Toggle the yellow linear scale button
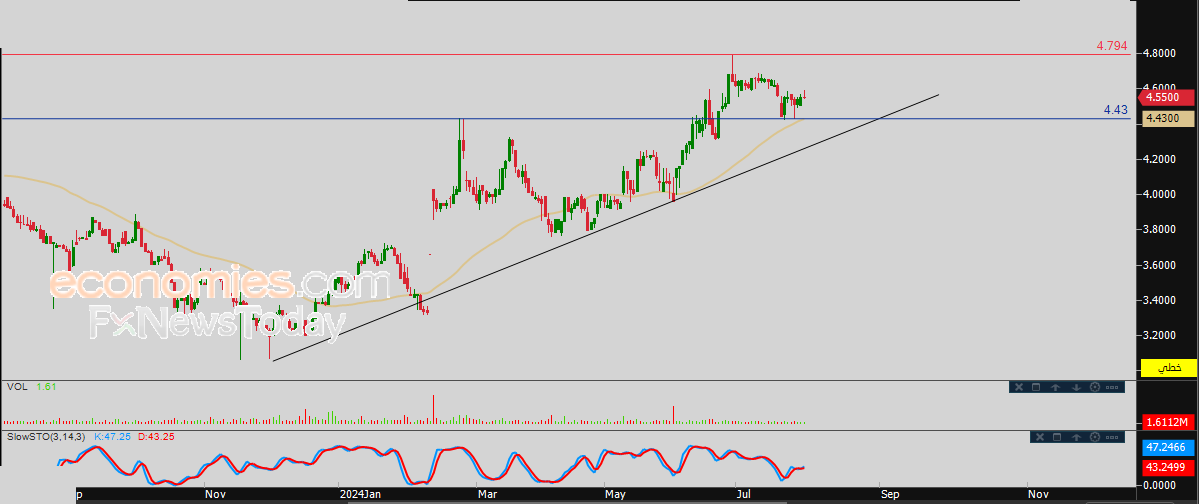This screenshot has width=1199, height=504. 1168,368
